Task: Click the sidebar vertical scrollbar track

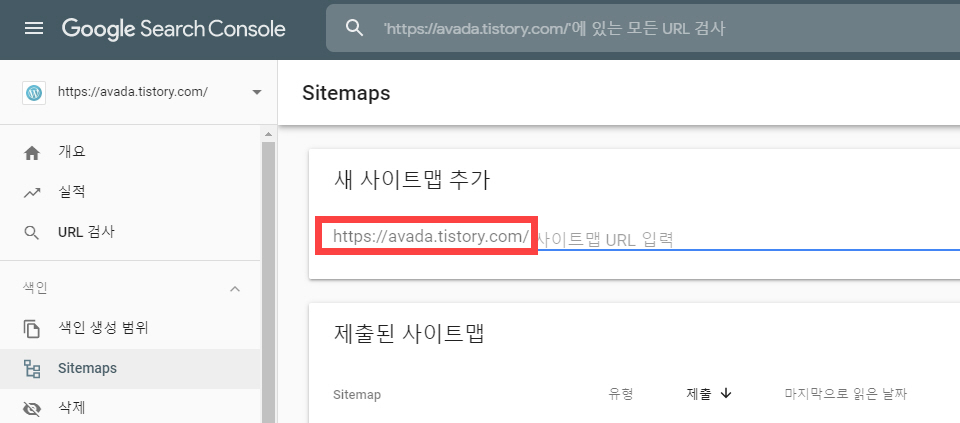Action: point(268,282)
